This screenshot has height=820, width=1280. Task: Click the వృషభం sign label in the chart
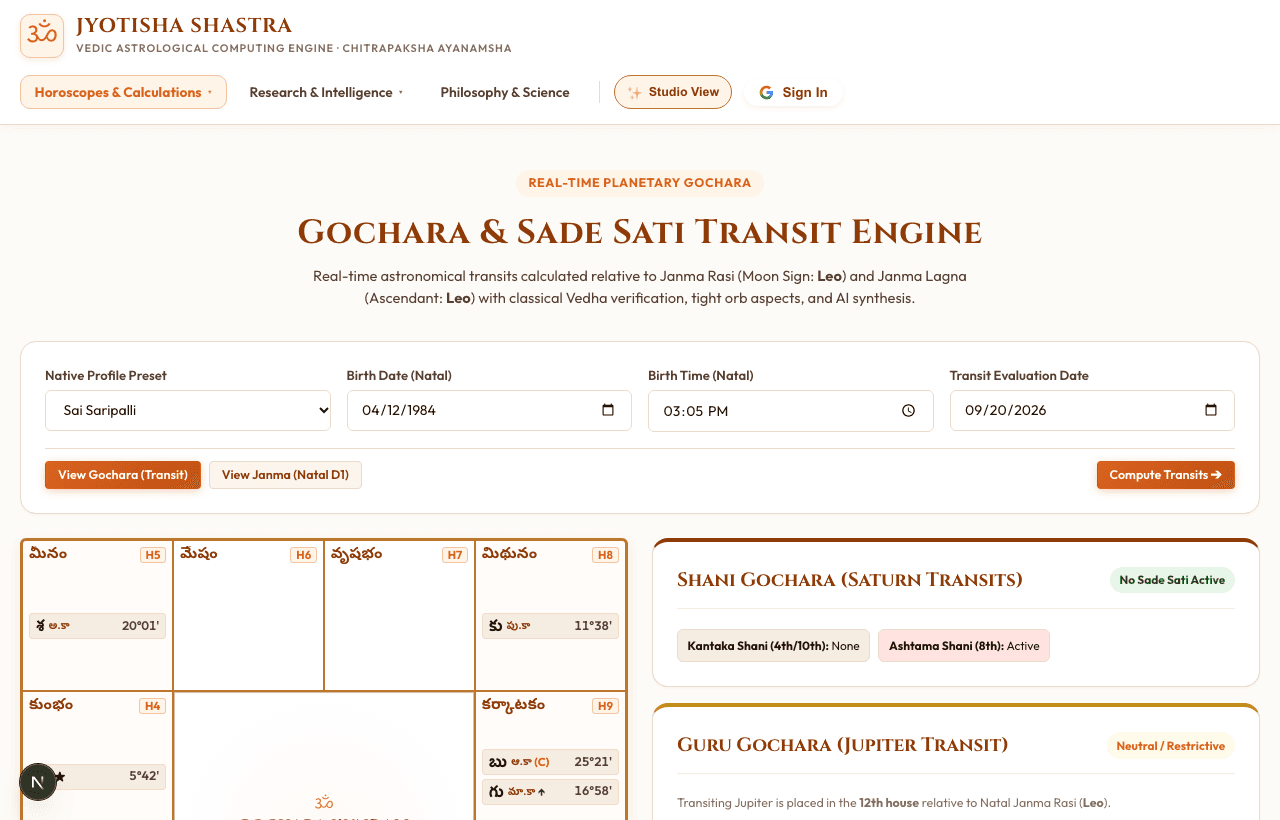pos(357,554)
